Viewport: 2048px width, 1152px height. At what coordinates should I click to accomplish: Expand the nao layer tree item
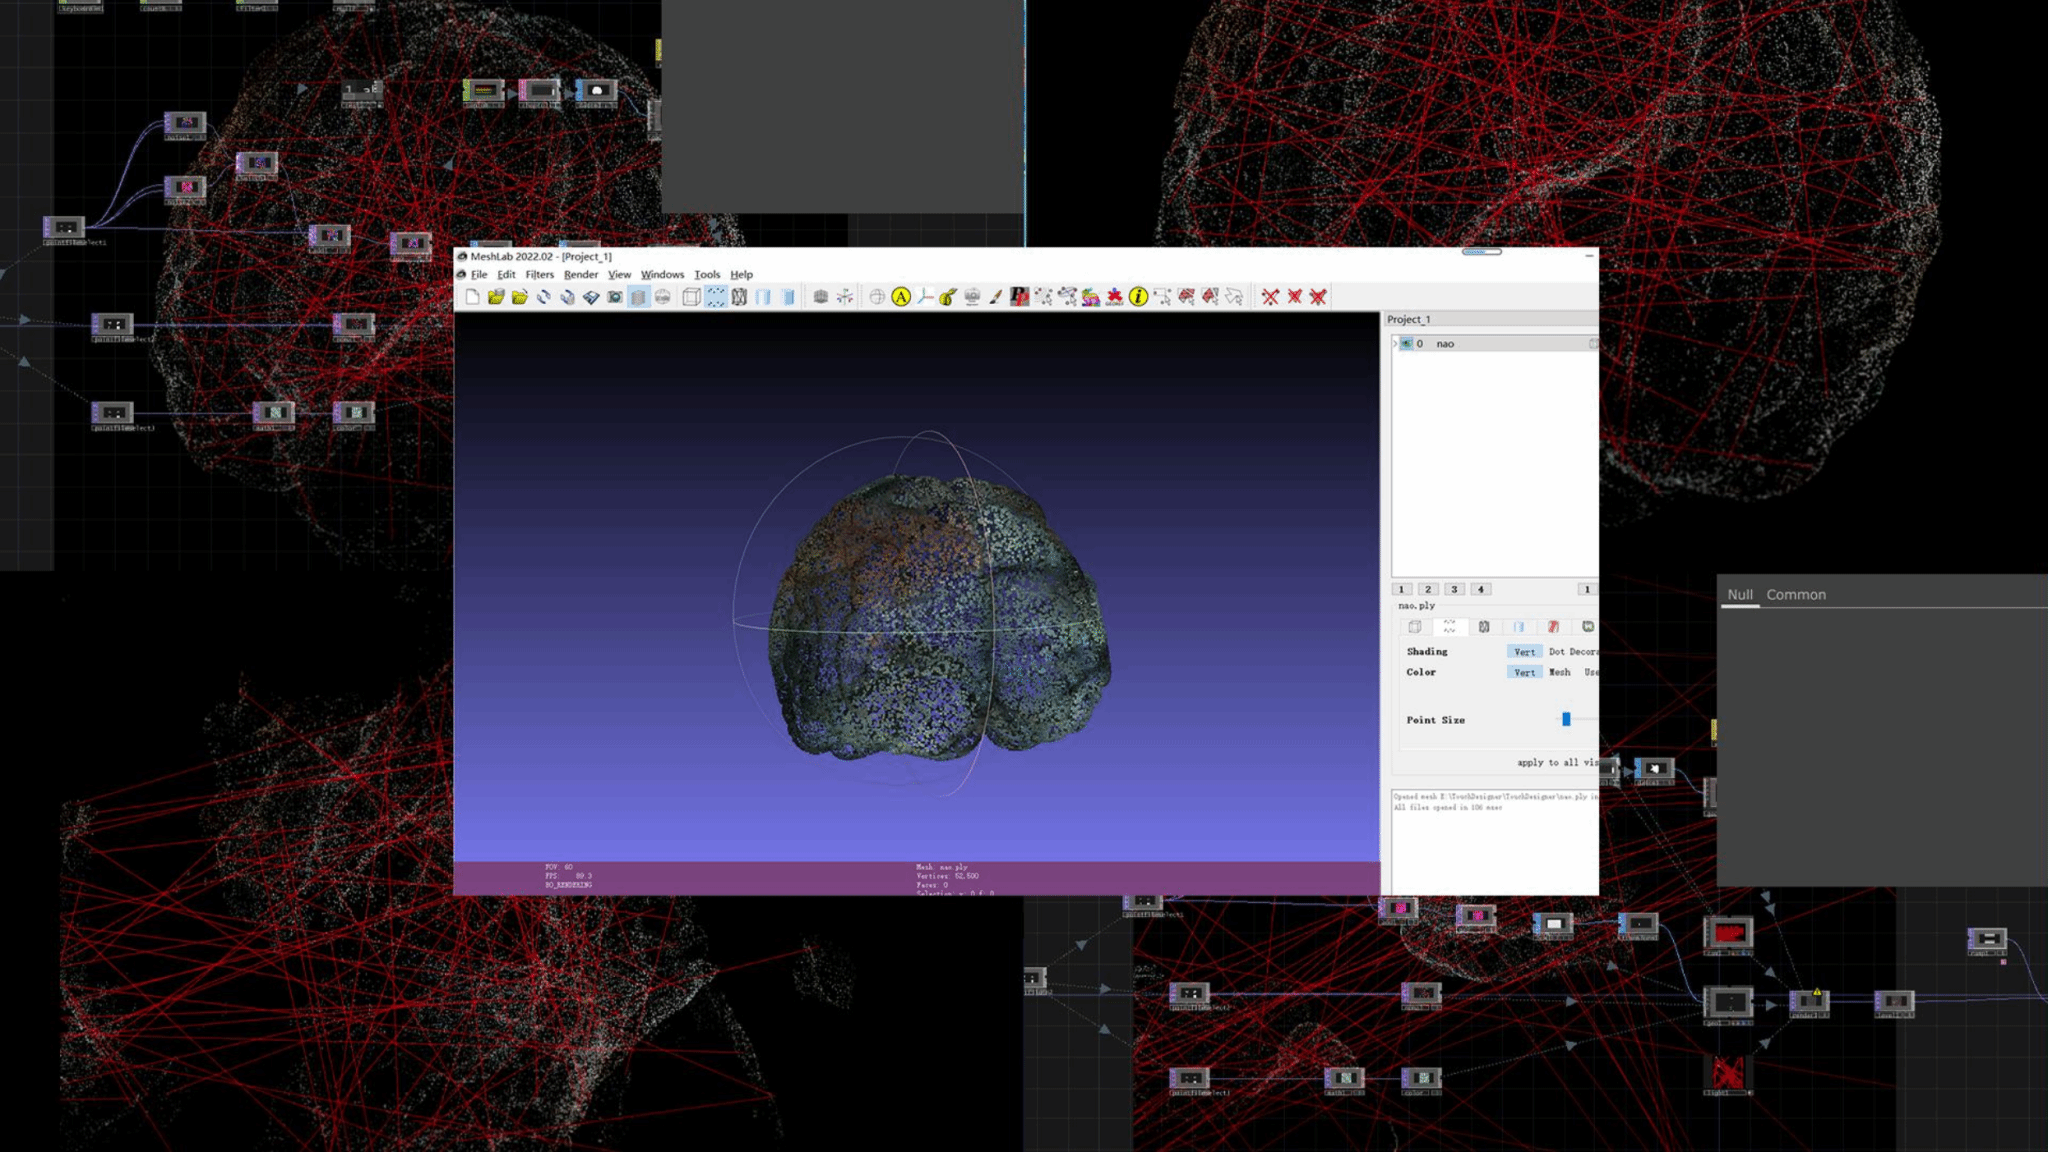coord(1395,344)
